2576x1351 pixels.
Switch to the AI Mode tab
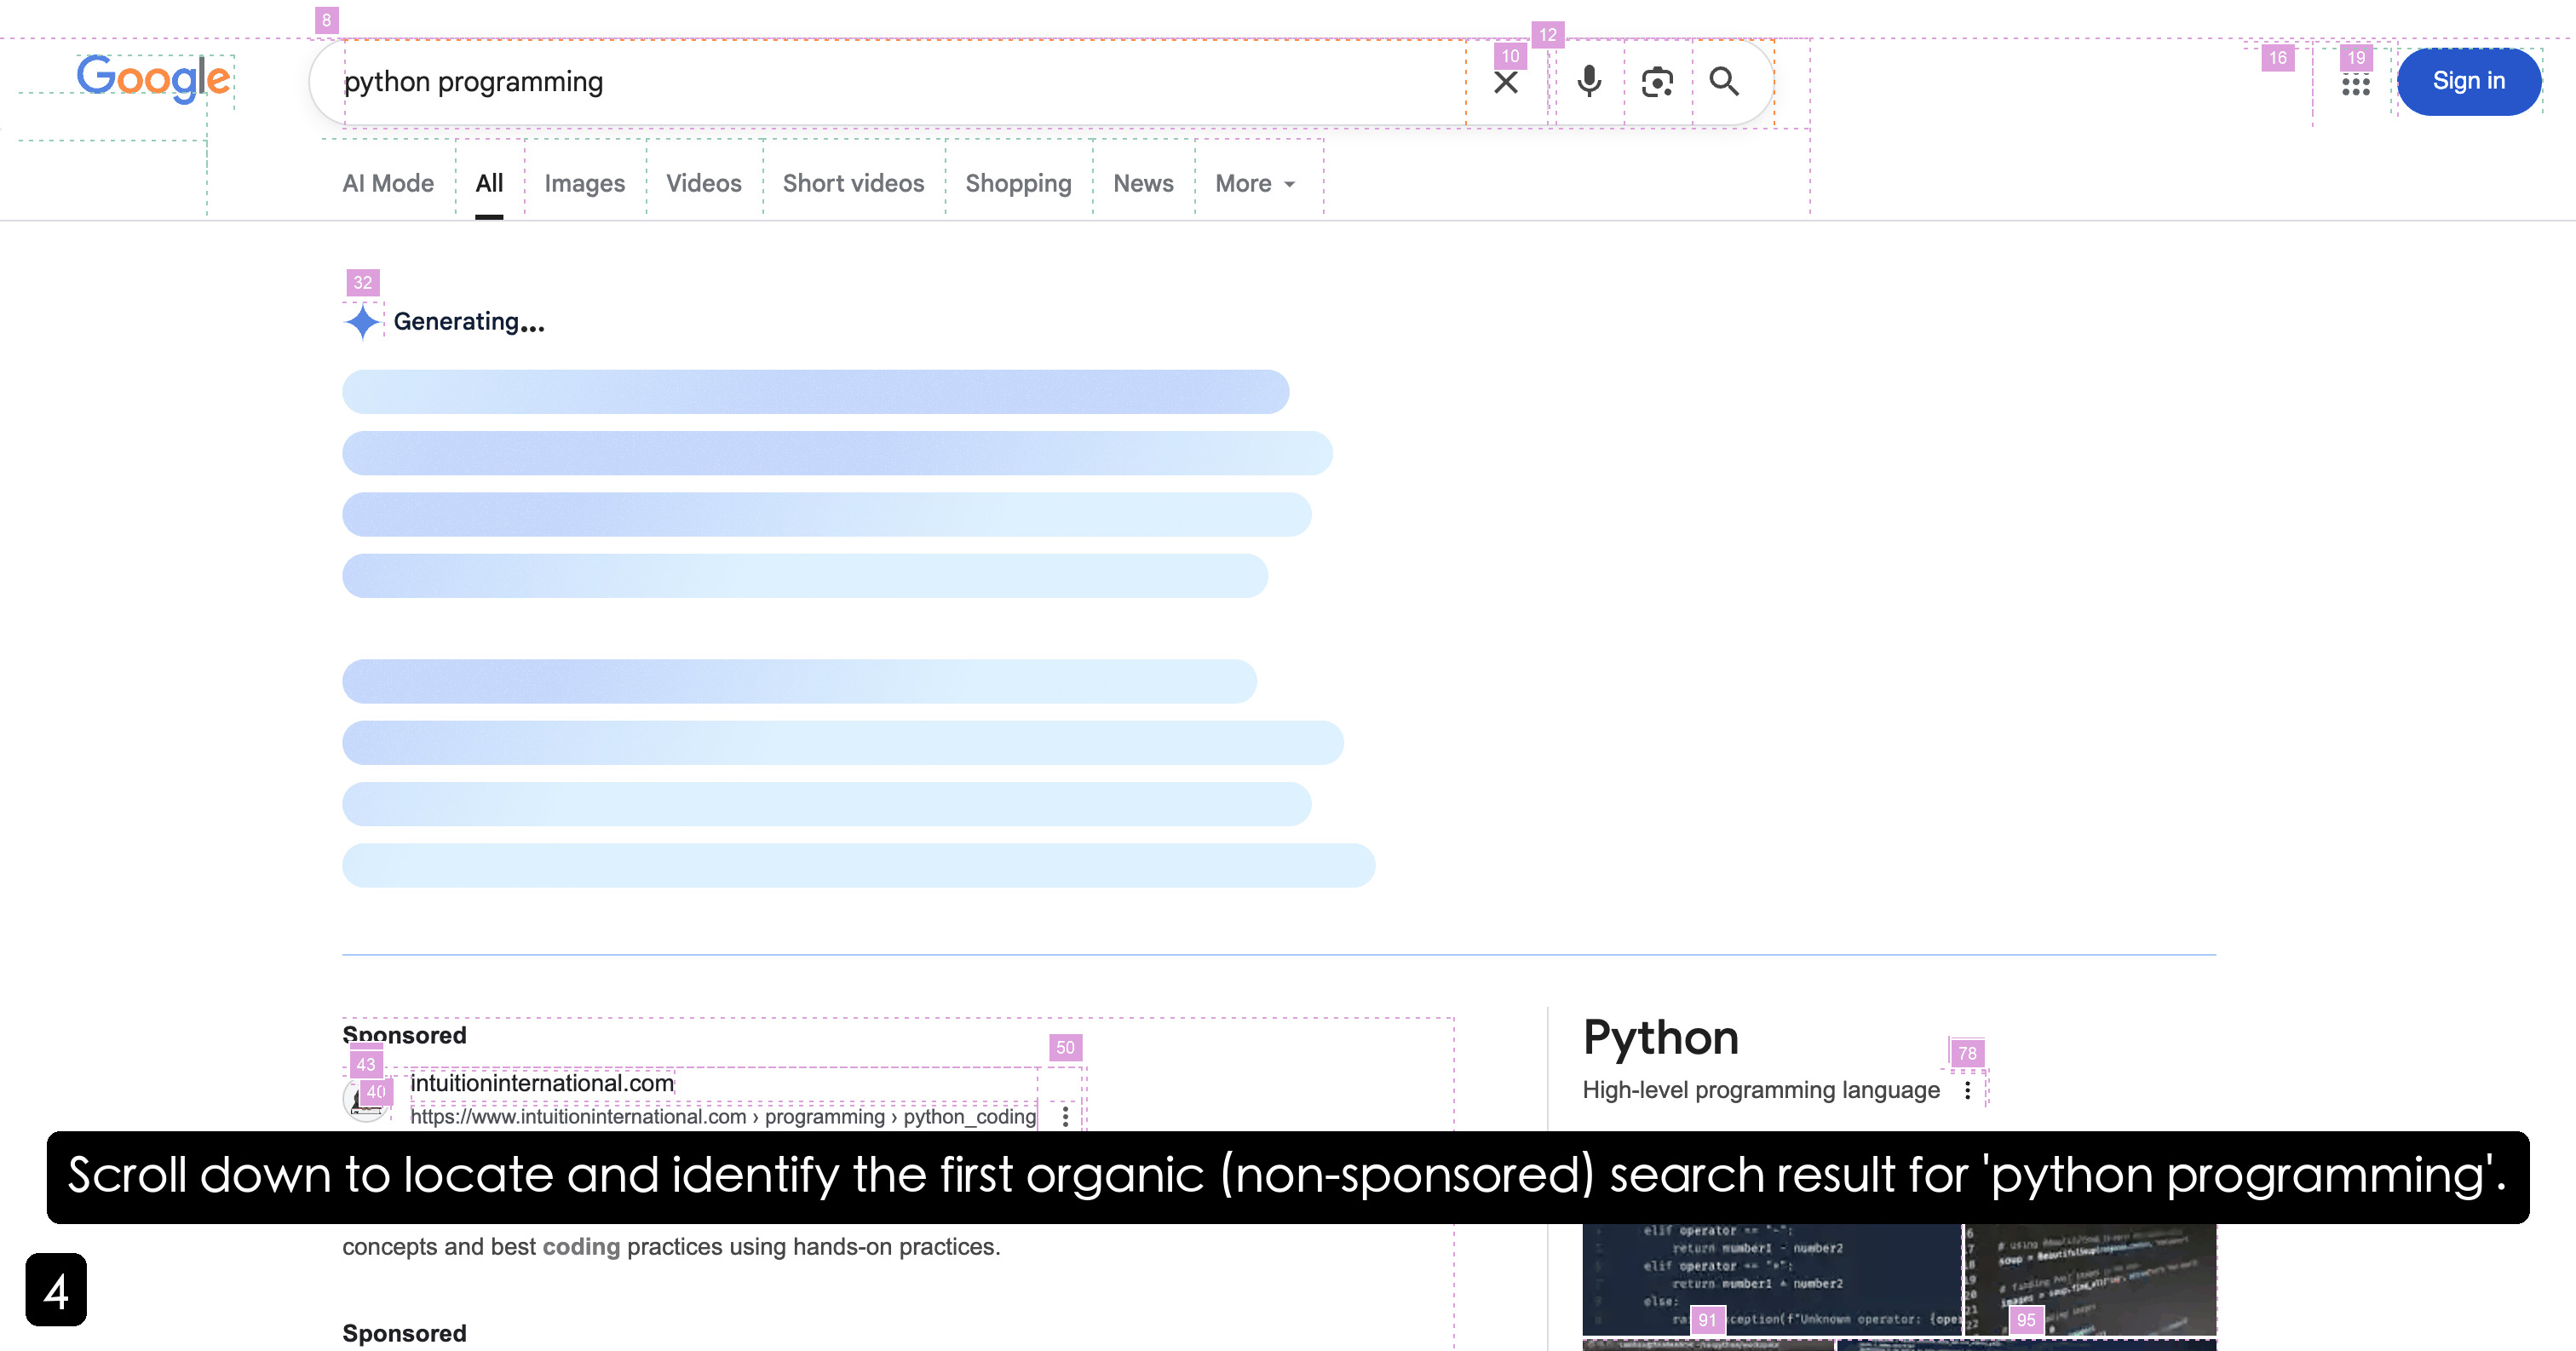388,184
